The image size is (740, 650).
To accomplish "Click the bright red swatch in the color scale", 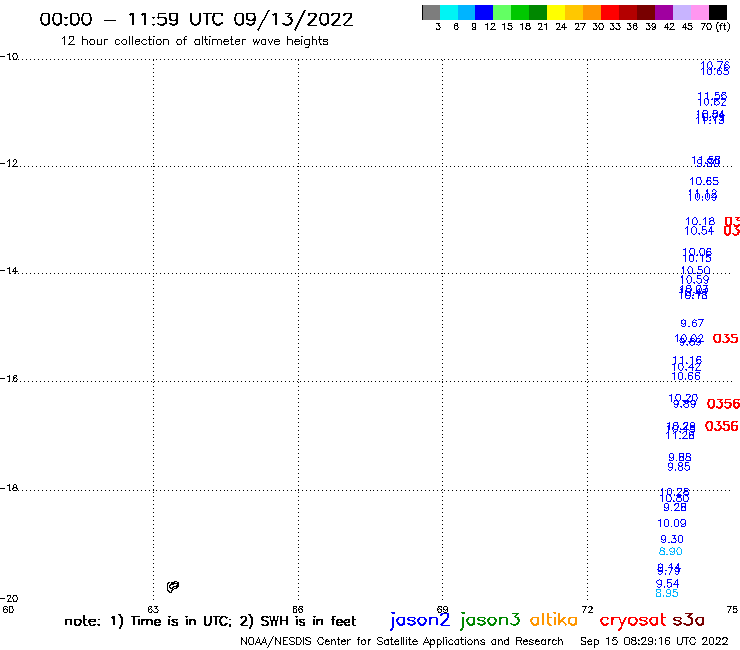I will pyautogui.click(x=610, y=12).
